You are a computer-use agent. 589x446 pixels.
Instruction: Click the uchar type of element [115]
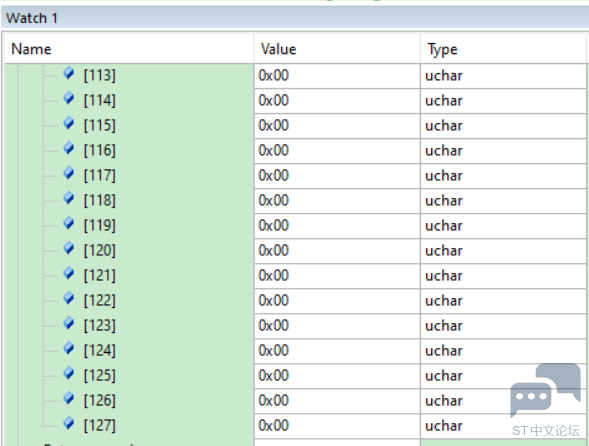pos(444,125)
